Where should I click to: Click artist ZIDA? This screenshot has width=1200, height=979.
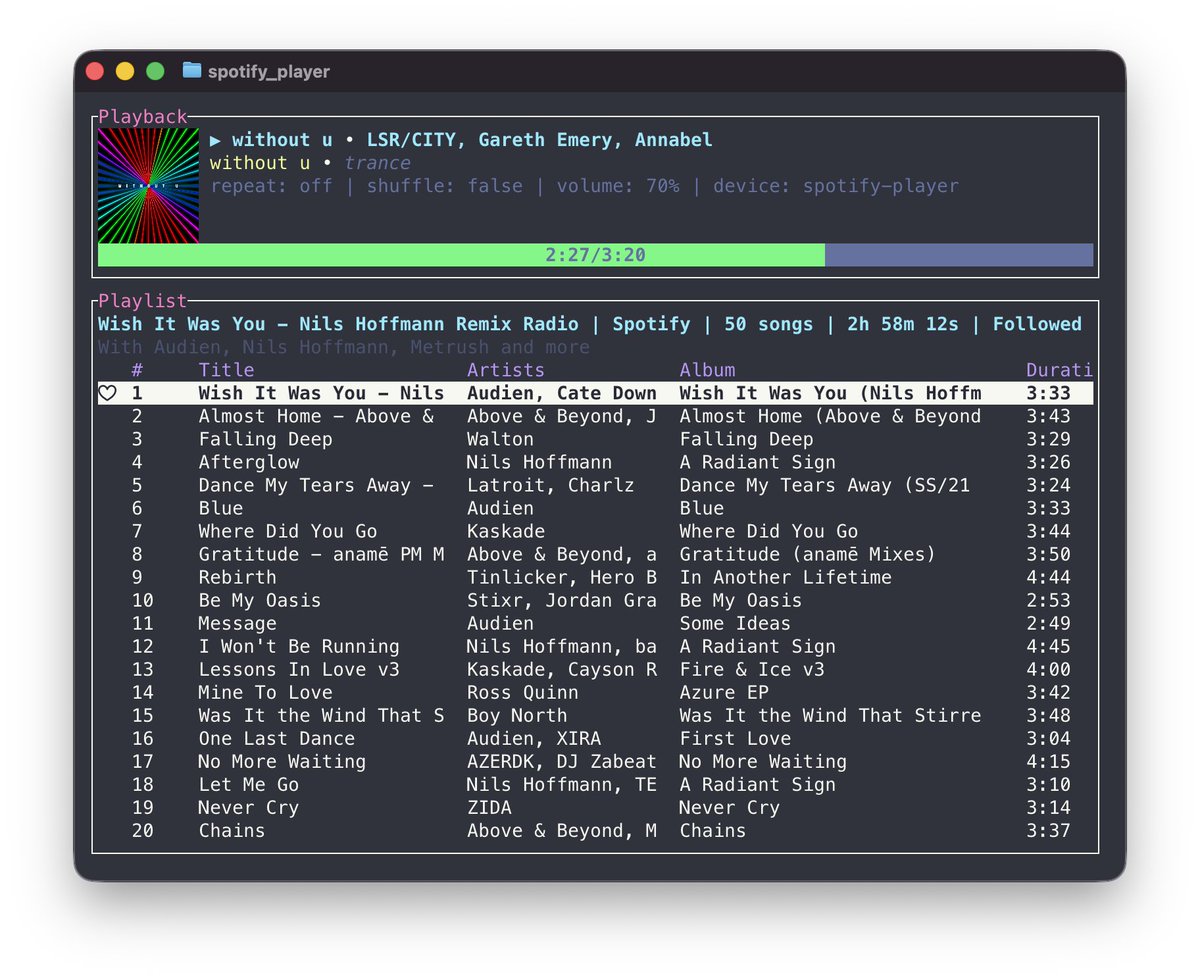click(x=489, y=808)
